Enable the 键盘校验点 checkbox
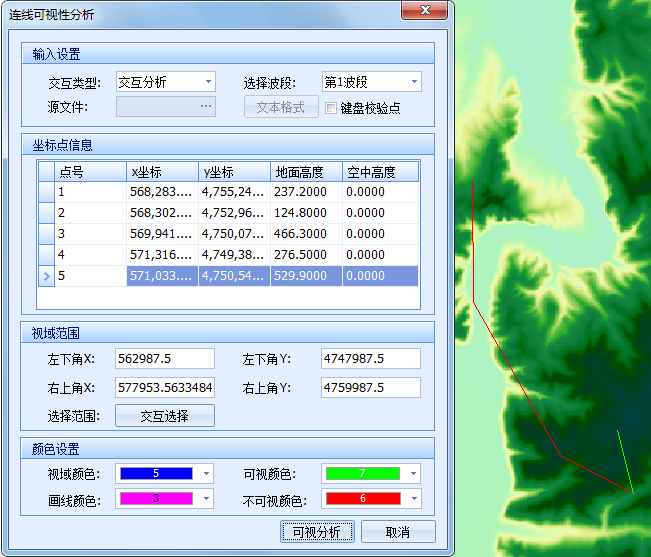651x557 pixels. coord(331,108)
